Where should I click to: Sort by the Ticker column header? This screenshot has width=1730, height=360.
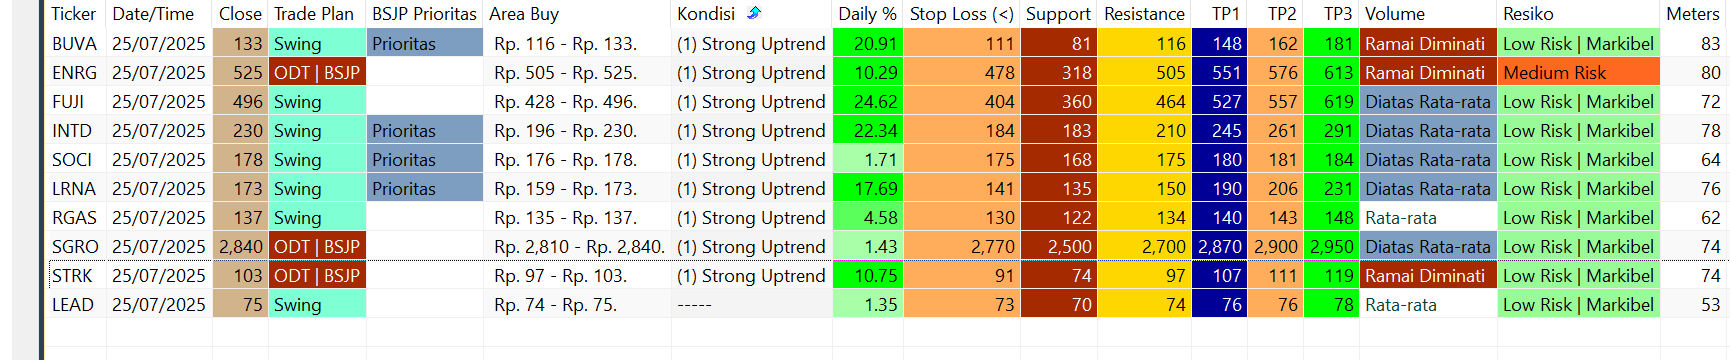[x=75, y=14]
